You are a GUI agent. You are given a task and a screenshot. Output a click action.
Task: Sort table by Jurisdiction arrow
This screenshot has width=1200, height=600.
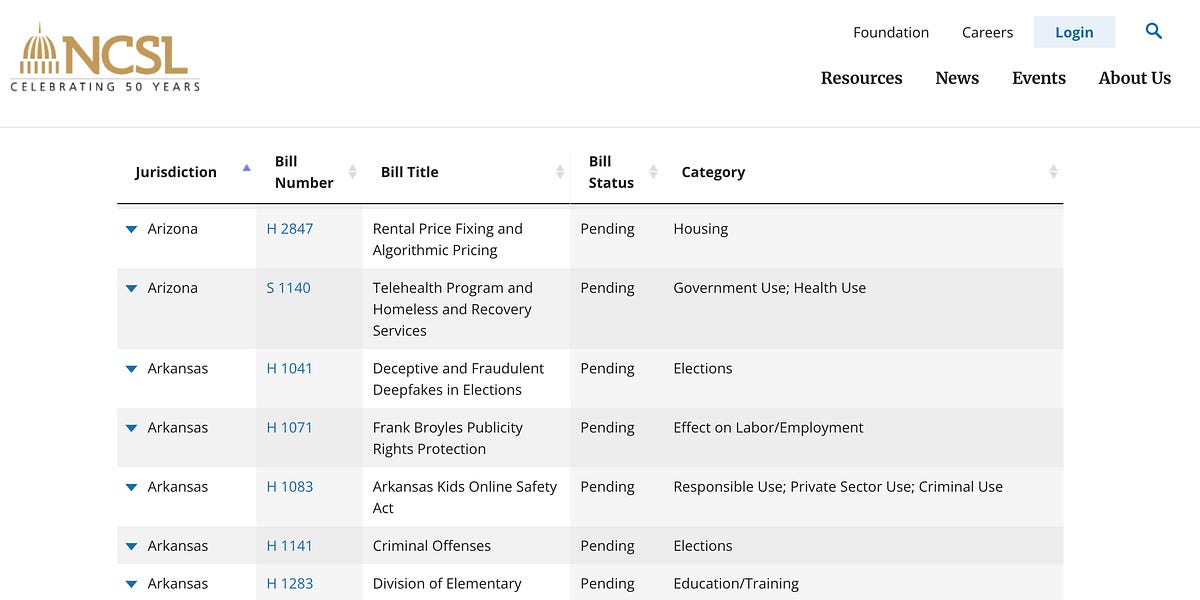[x=246, y=168]
